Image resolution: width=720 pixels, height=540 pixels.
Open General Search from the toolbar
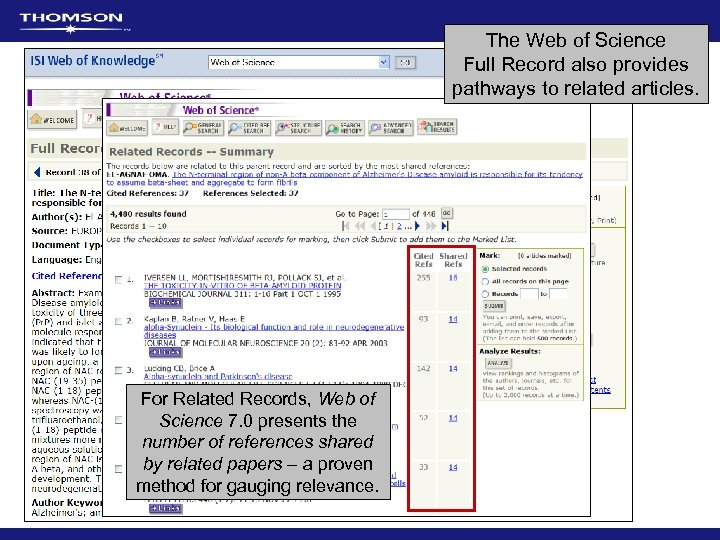tap(203, 128)
